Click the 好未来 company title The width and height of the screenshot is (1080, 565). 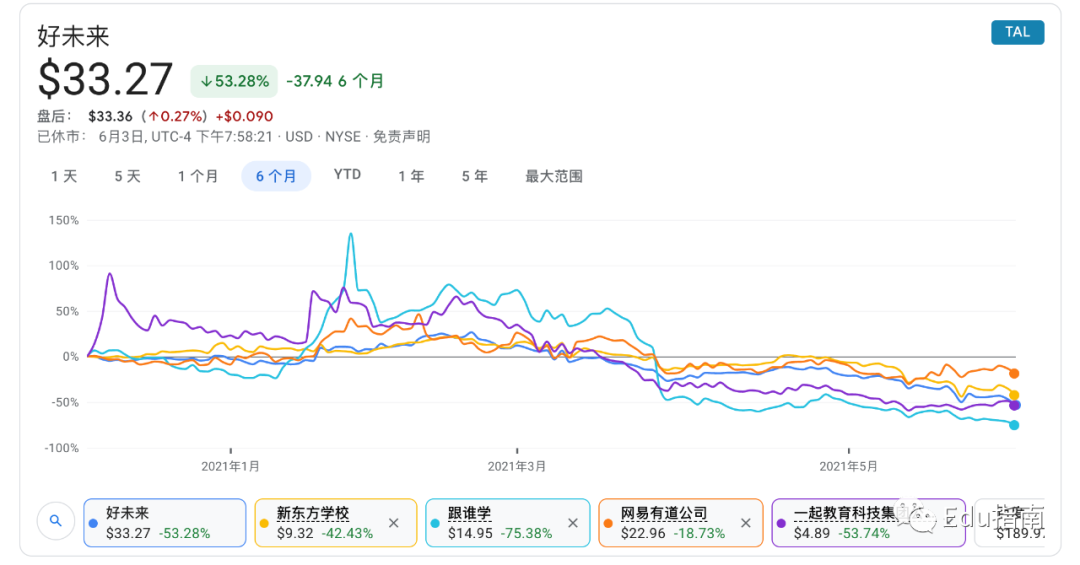(x=73, y=37)
